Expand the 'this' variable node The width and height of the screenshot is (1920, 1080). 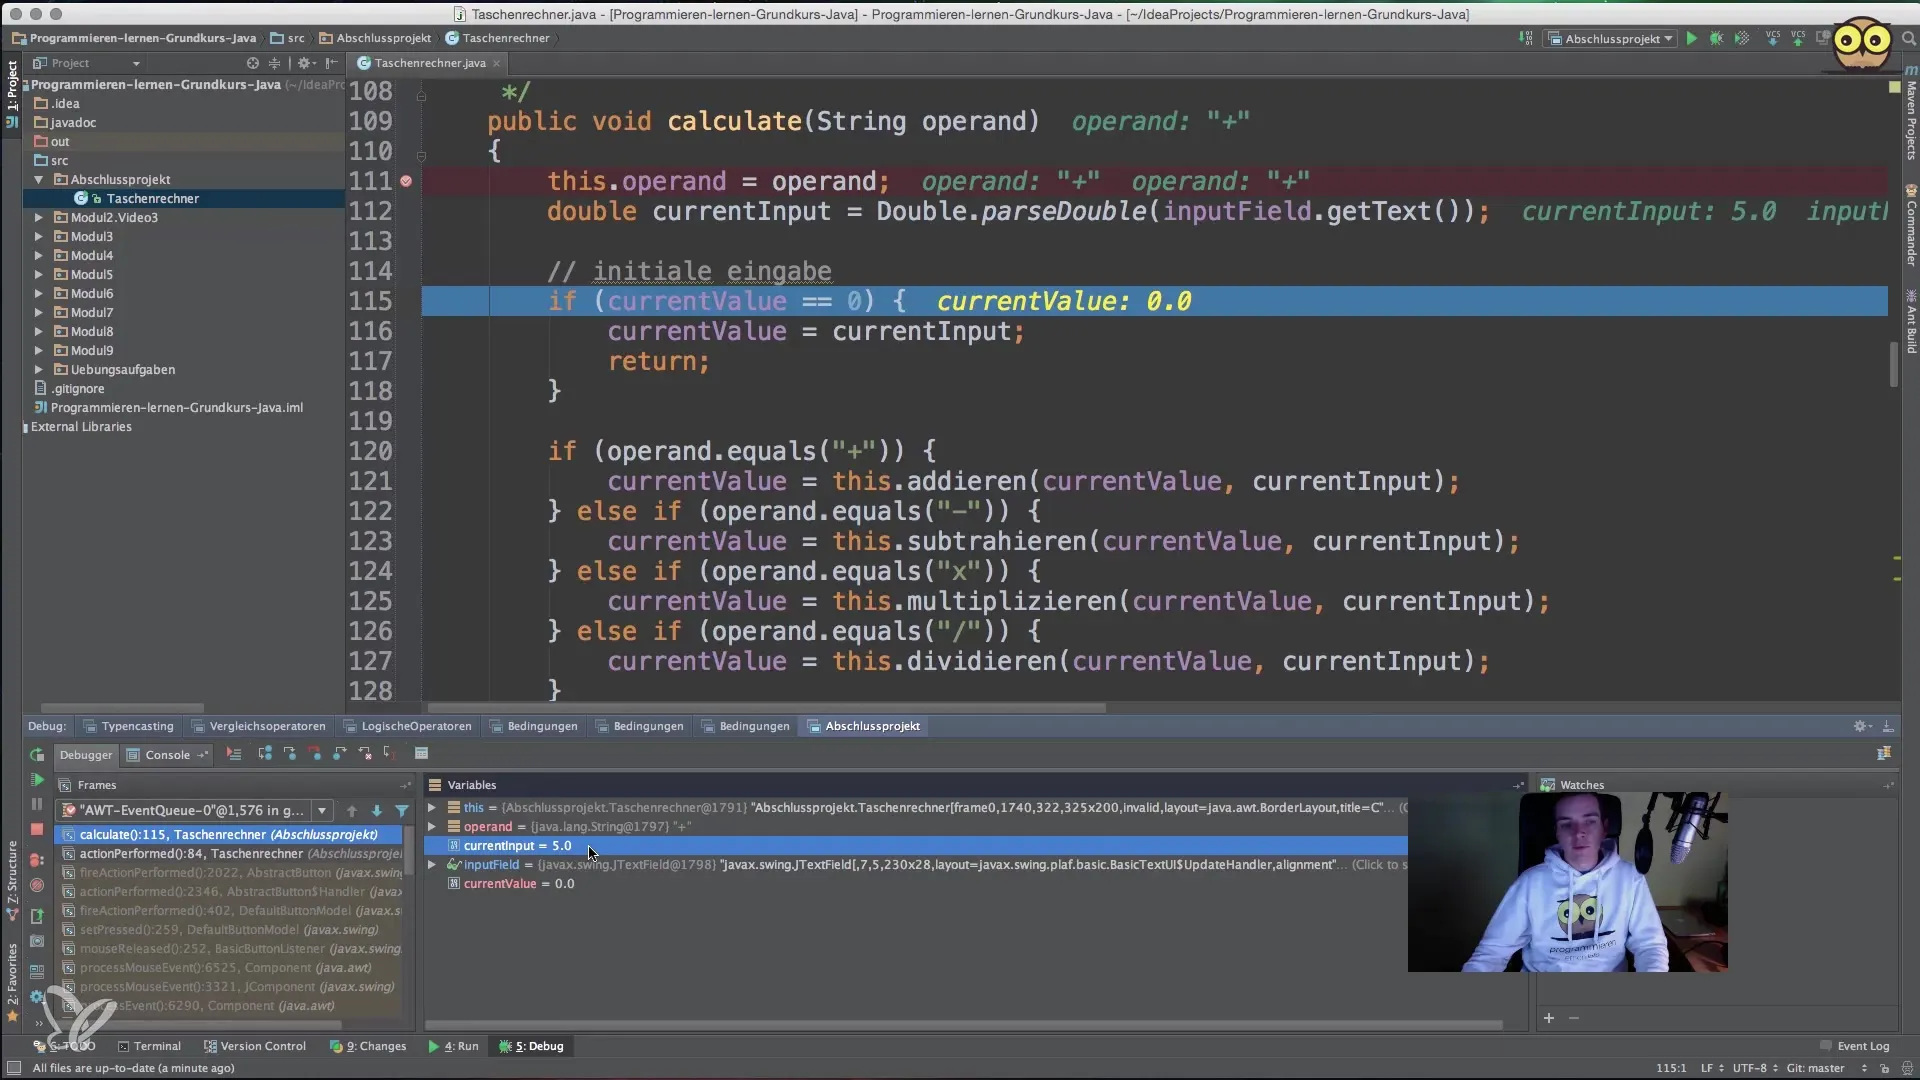(432, 808)
